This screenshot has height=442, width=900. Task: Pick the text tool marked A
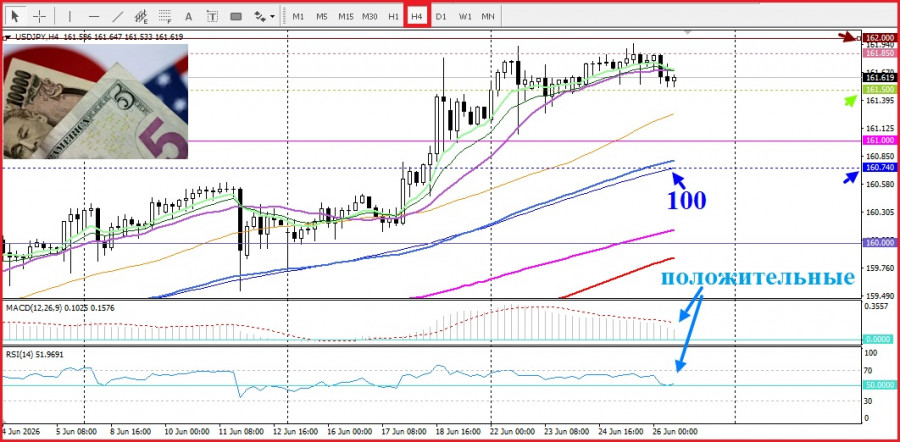(x=189, y=16)
